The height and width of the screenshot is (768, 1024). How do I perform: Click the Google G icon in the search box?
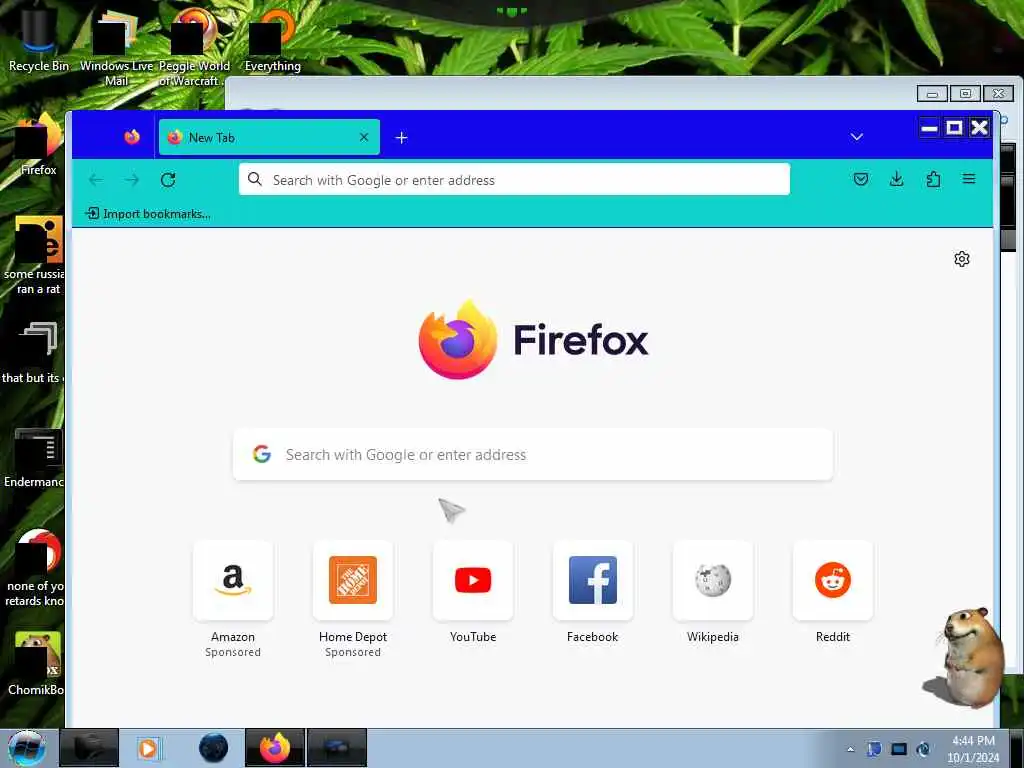pos(262,454)
